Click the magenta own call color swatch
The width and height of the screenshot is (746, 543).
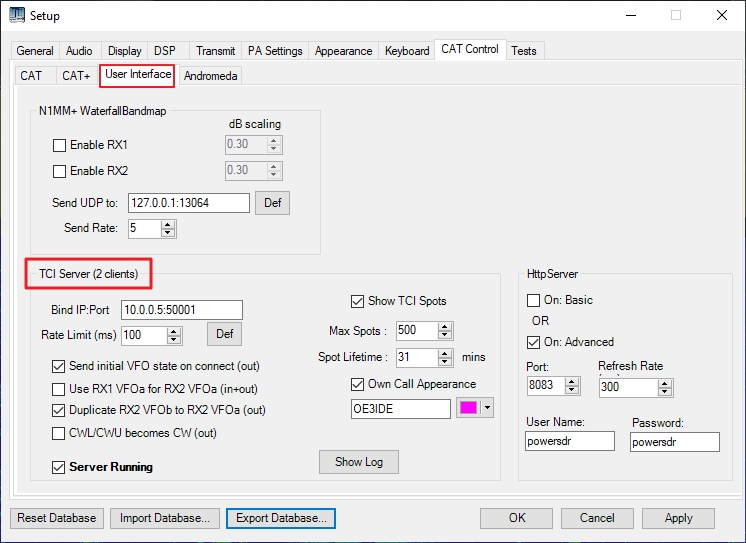click(468, 408)
